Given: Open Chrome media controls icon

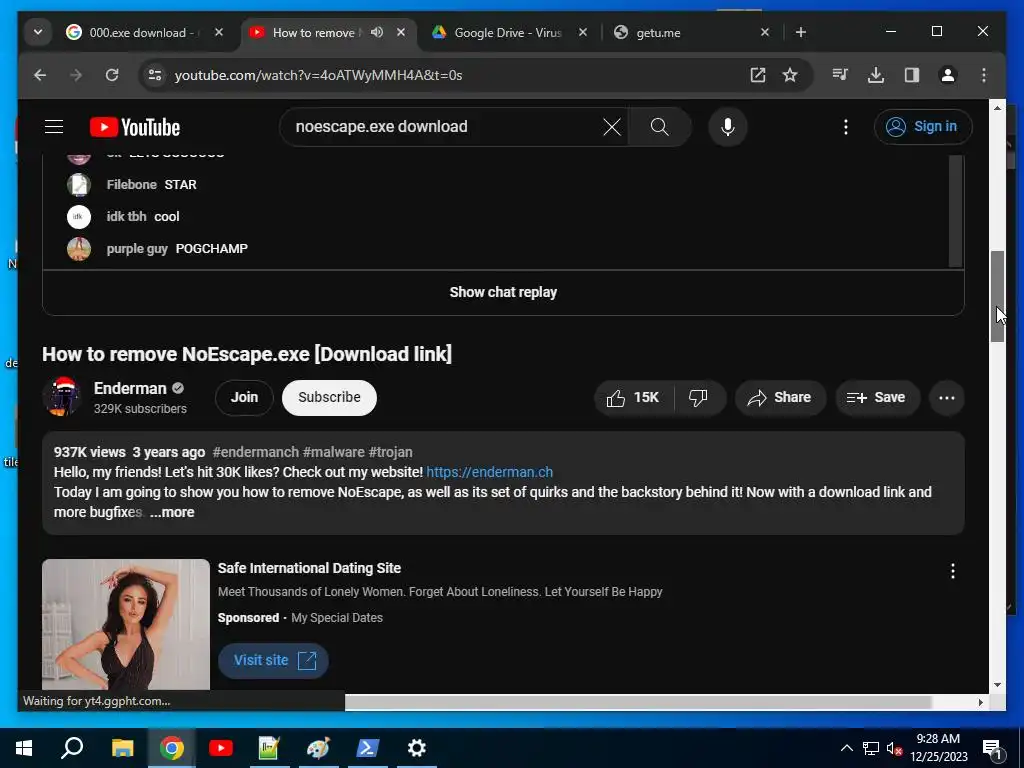Looking at the screenshot, I should pos(840,75).
